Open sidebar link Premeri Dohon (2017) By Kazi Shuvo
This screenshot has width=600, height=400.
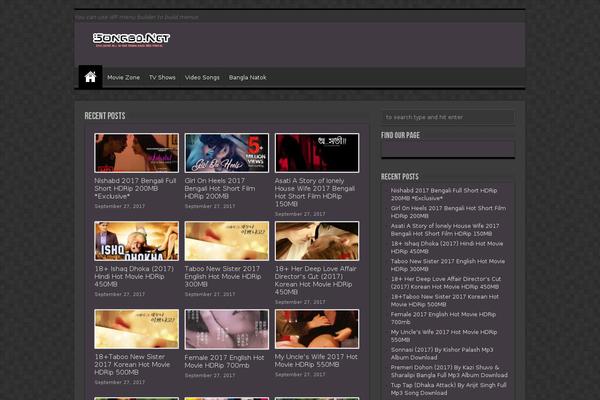[x=449, y=371]
